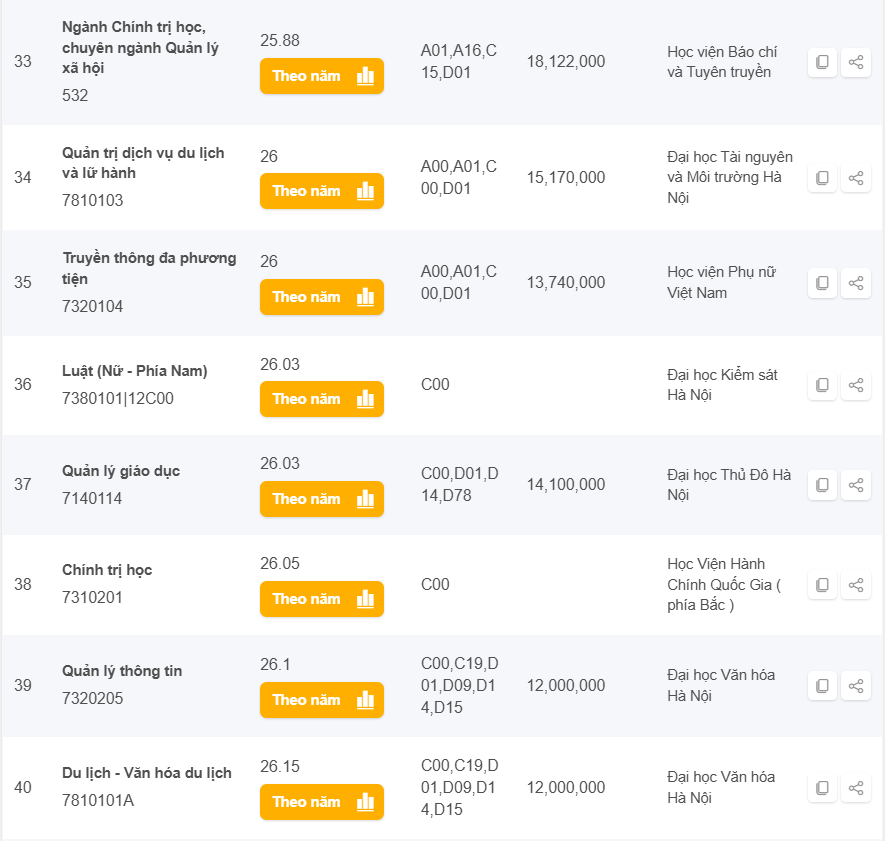Open Theo năm for Chính trị học
Viewport: 885px width, 841px height.
(321, 599)
